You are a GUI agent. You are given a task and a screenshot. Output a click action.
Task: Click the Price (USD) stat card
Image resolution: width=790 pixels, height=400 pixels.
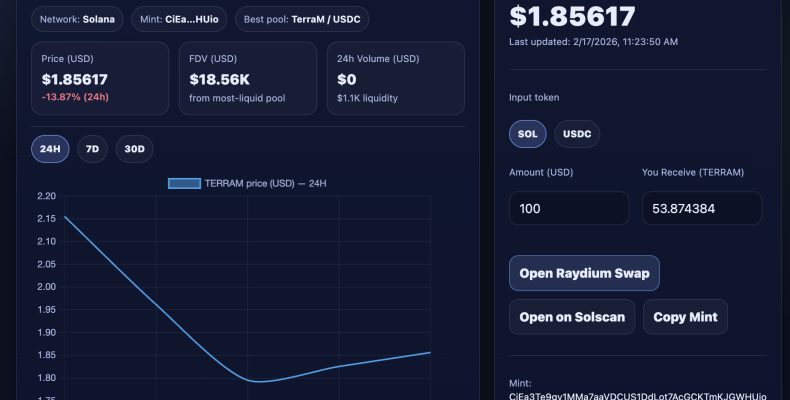click(100, 78)
